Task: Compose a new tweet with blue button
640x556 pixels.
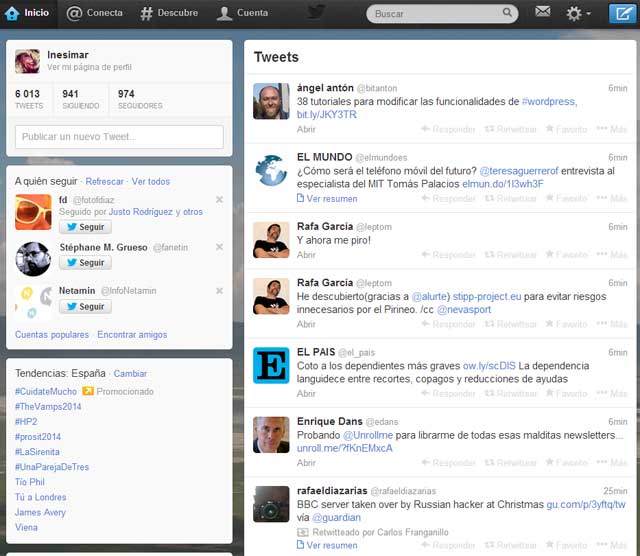Action: tap(622, 14)
